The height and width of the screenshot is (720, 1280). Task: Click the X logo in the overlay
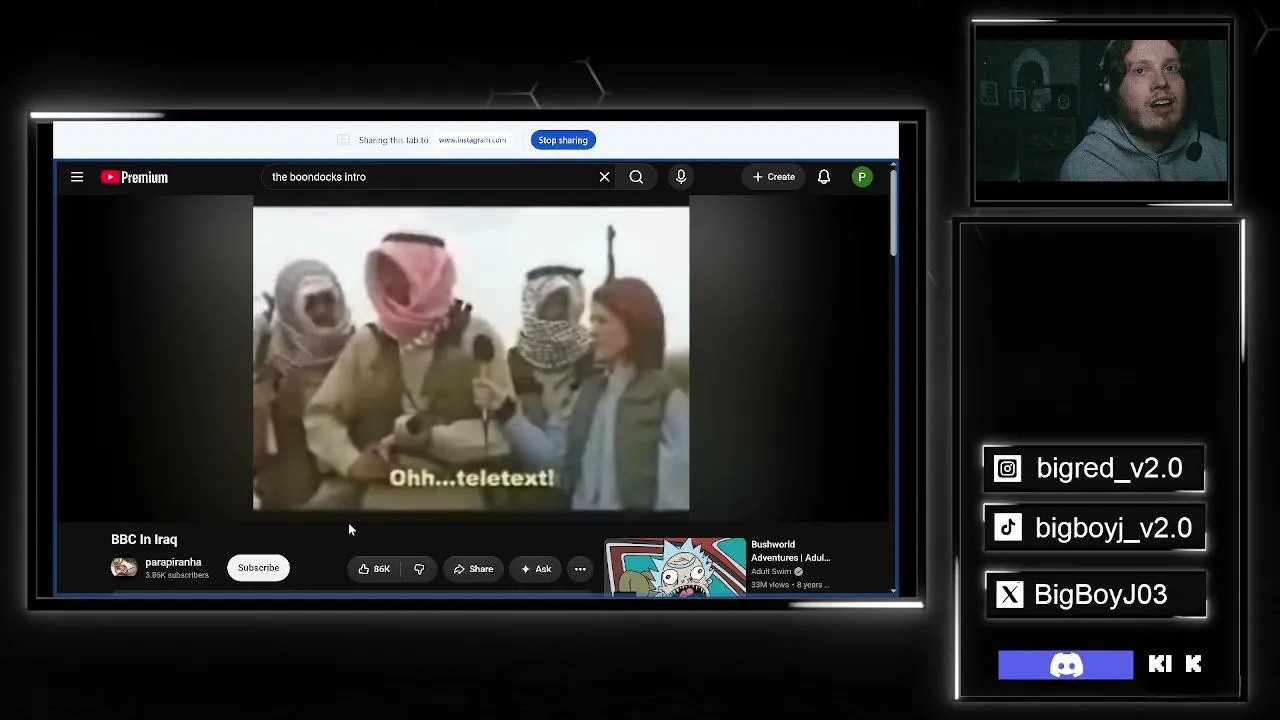[1010, 594]
